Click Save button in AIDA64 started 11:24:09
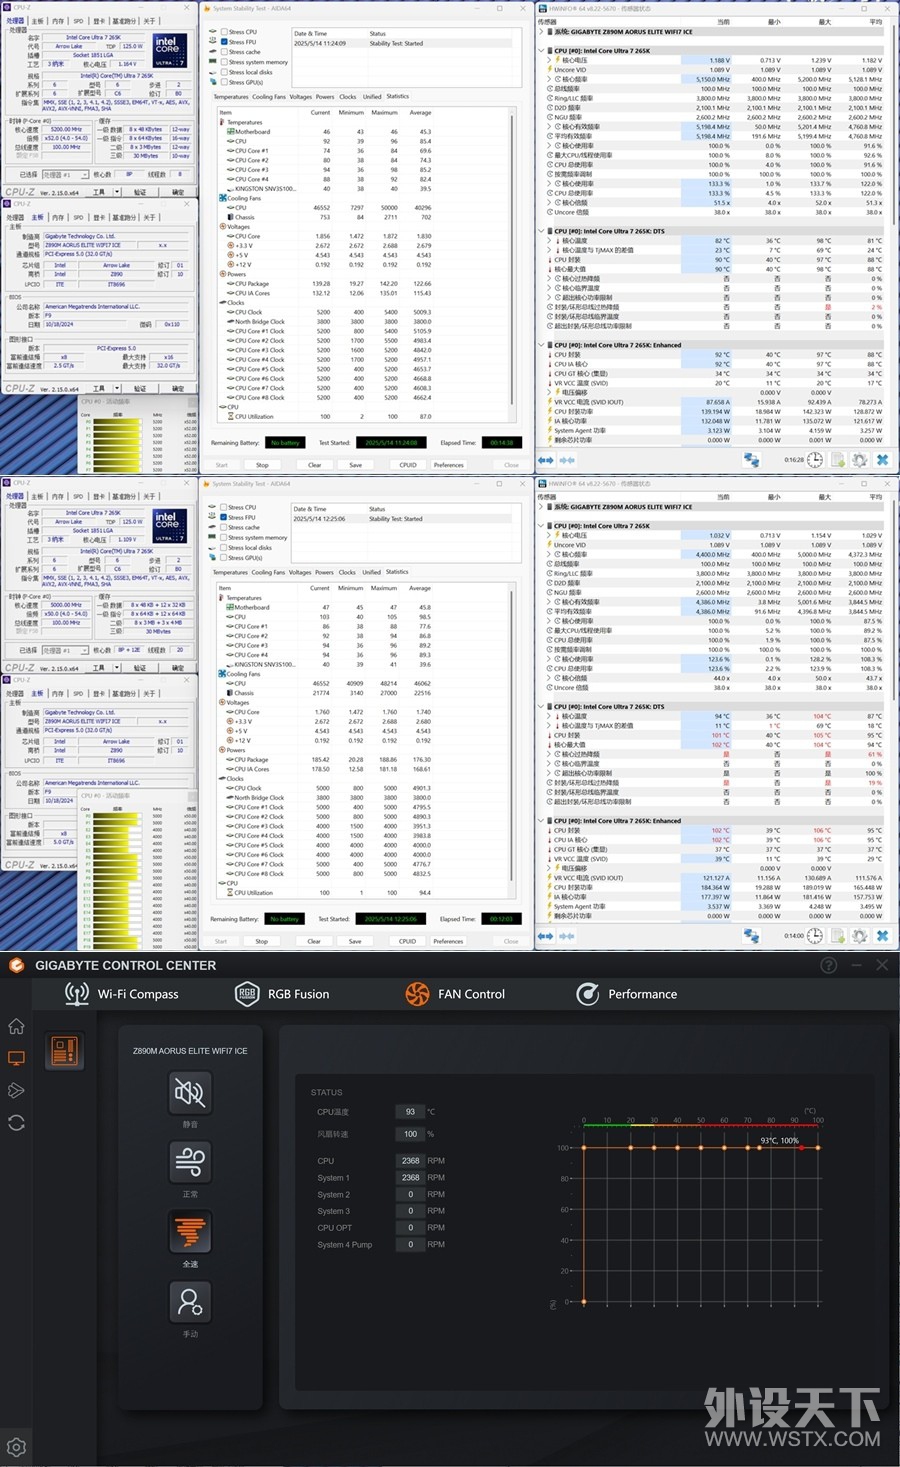Image resolution: width=900 pixels, height=1467 pixels. [355, 465]
